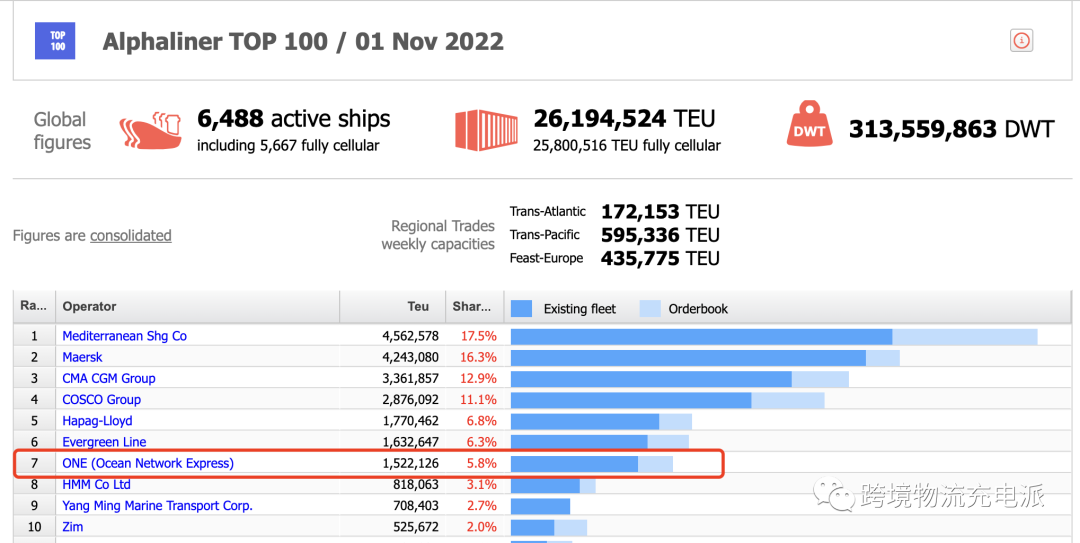
Task: Click the ship icon beside active ships
Action: (150, 131)
